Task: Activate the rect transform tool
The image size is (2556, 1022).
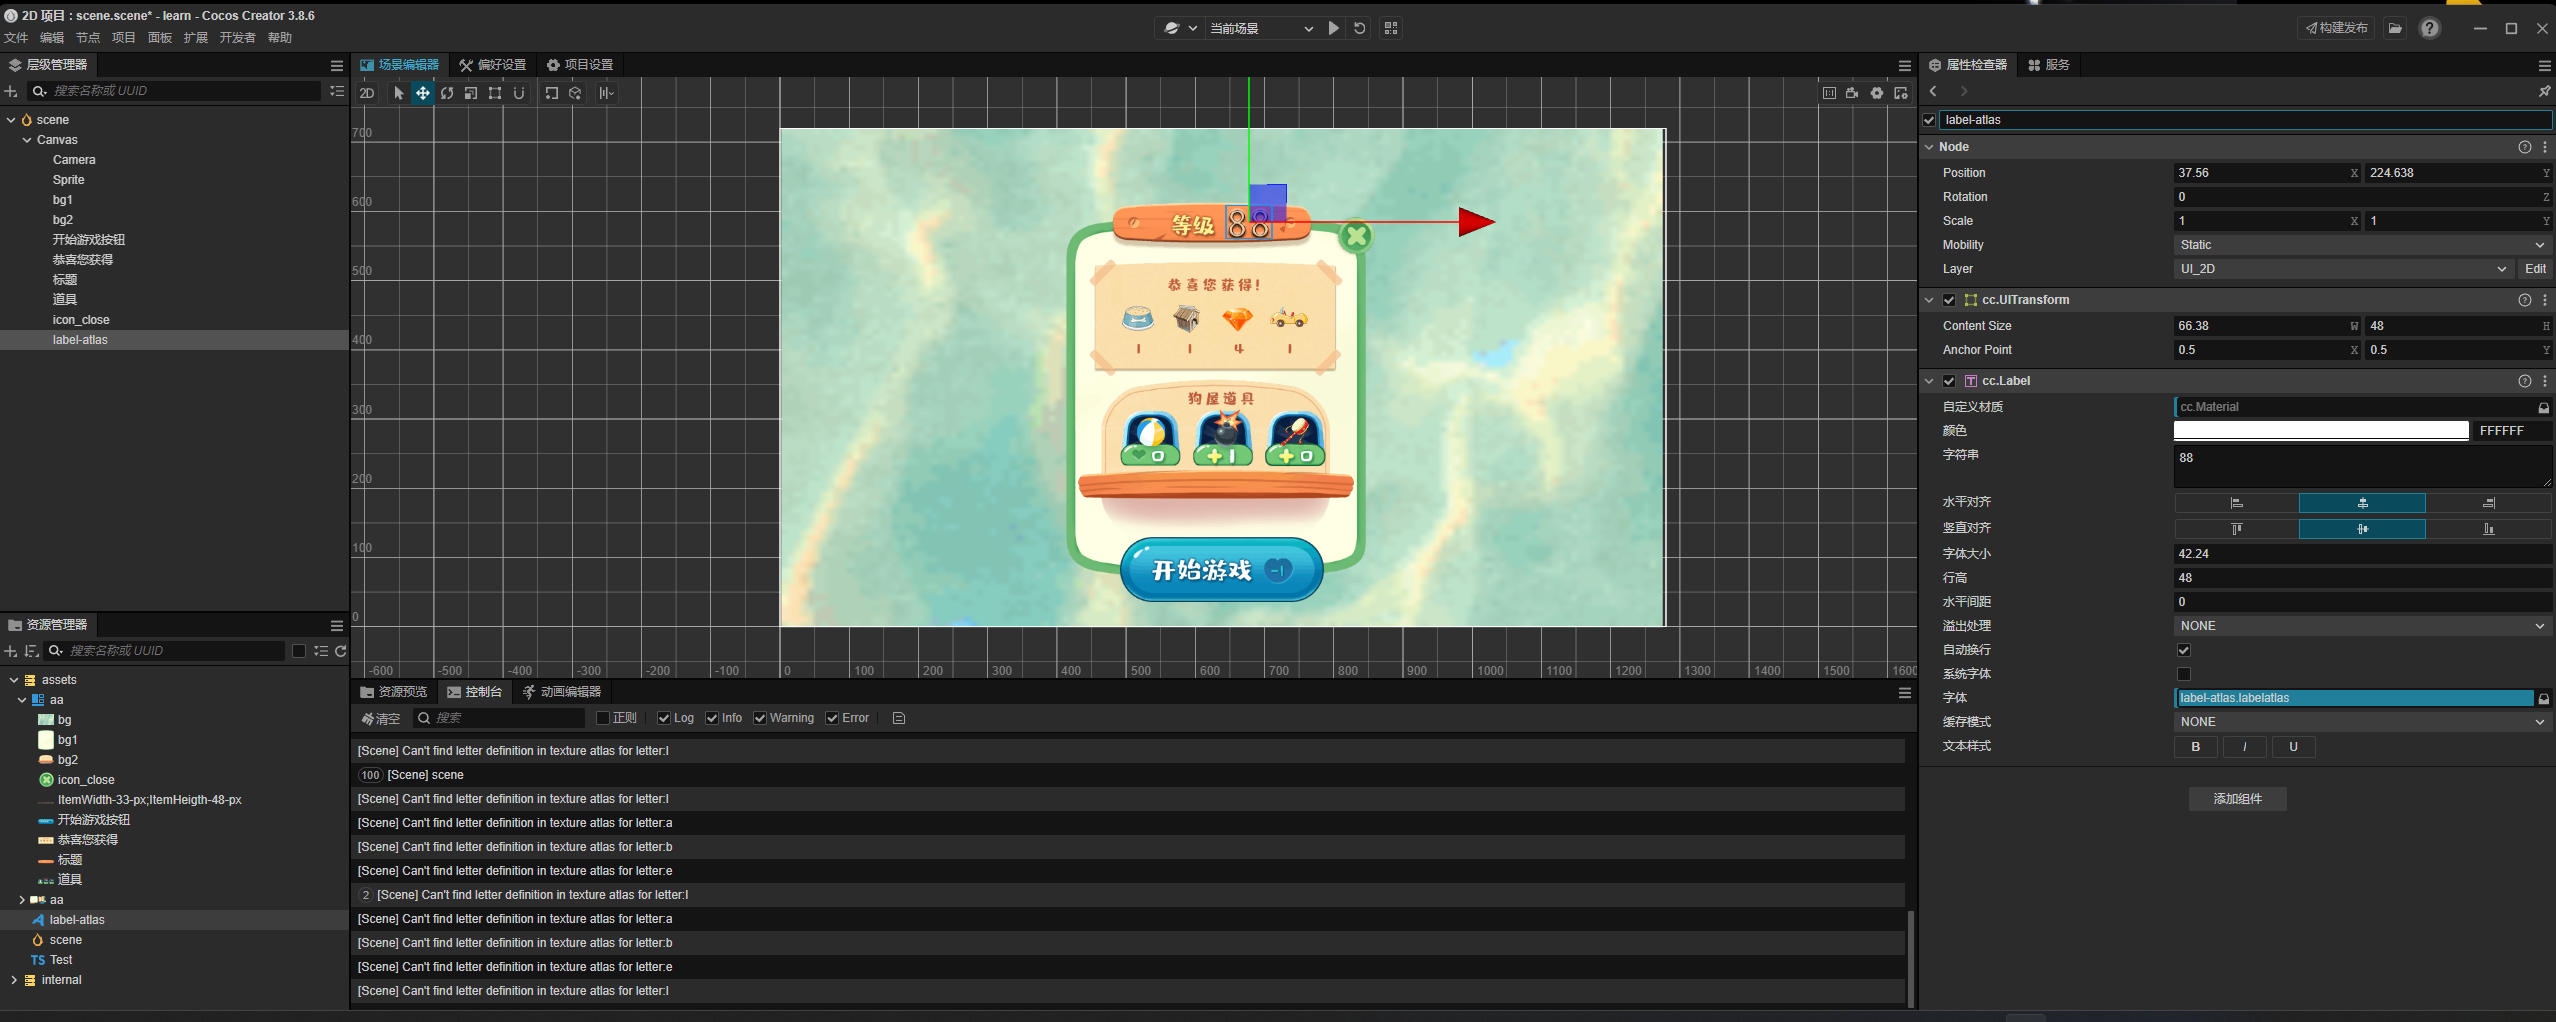Action: click(495, 93)
